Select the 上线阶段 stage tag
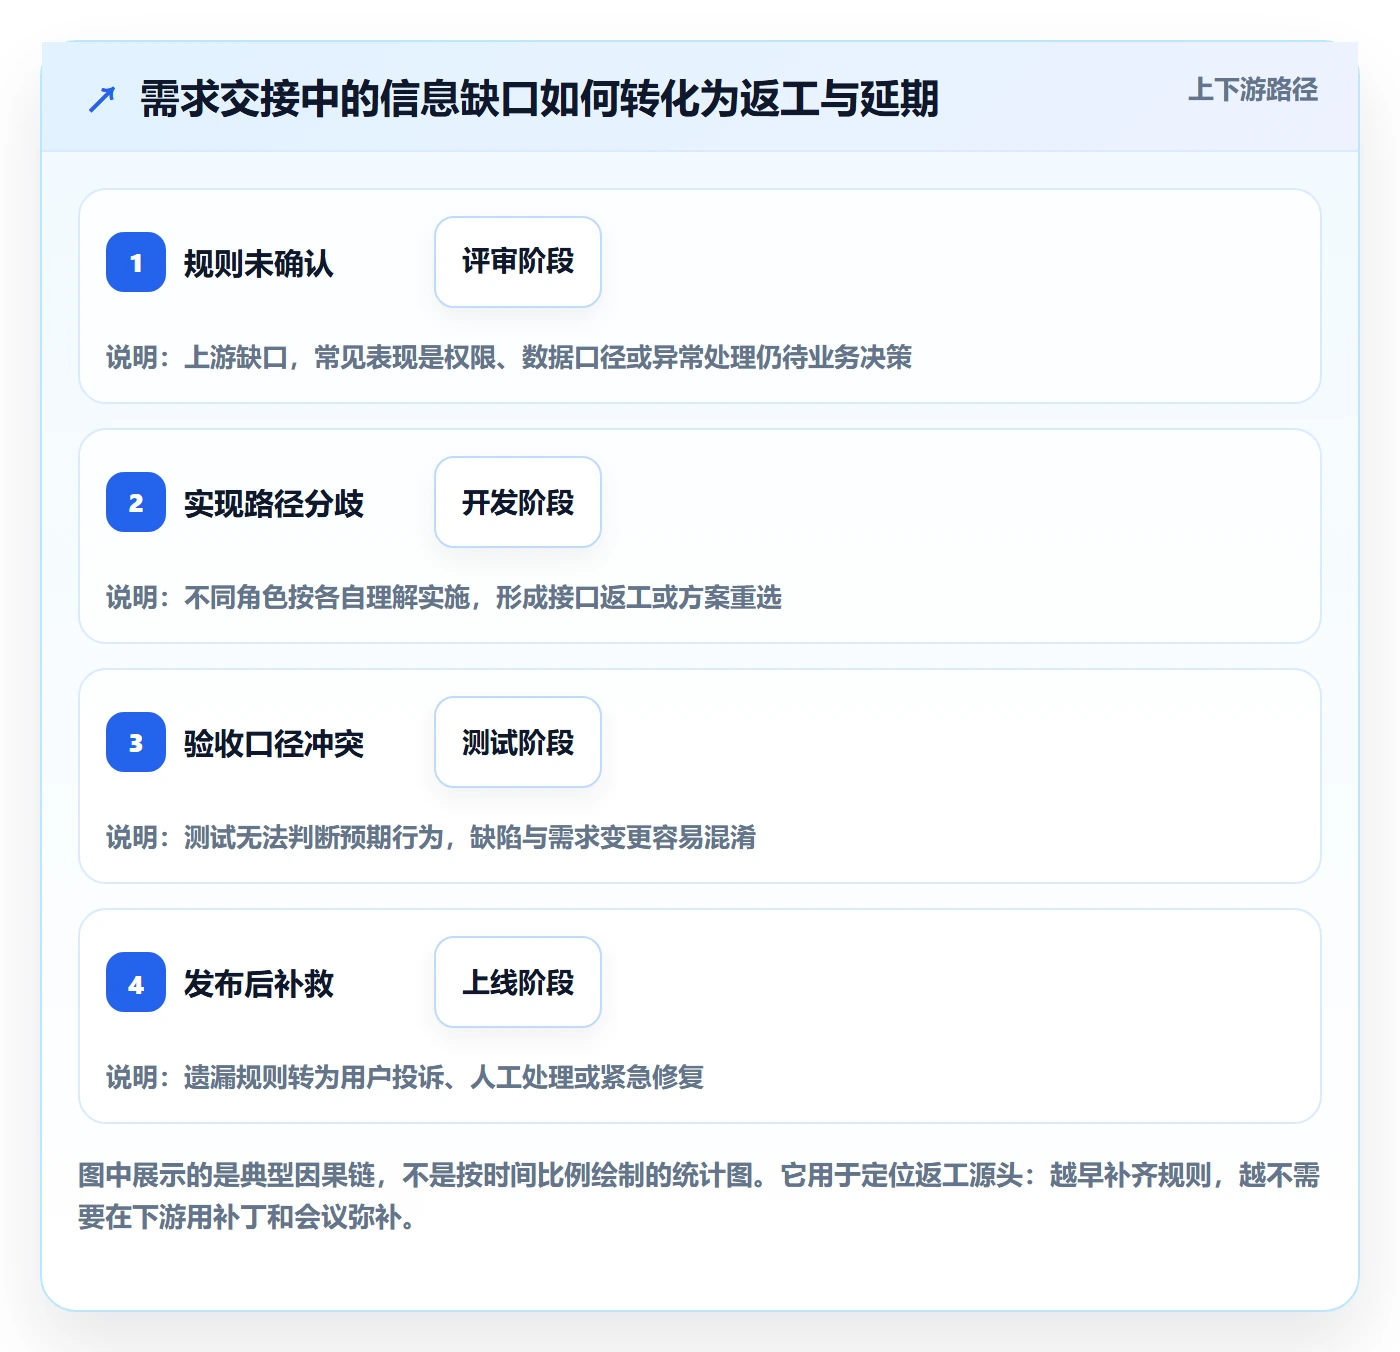The image size is (1400, 1352). coord(518,982)
